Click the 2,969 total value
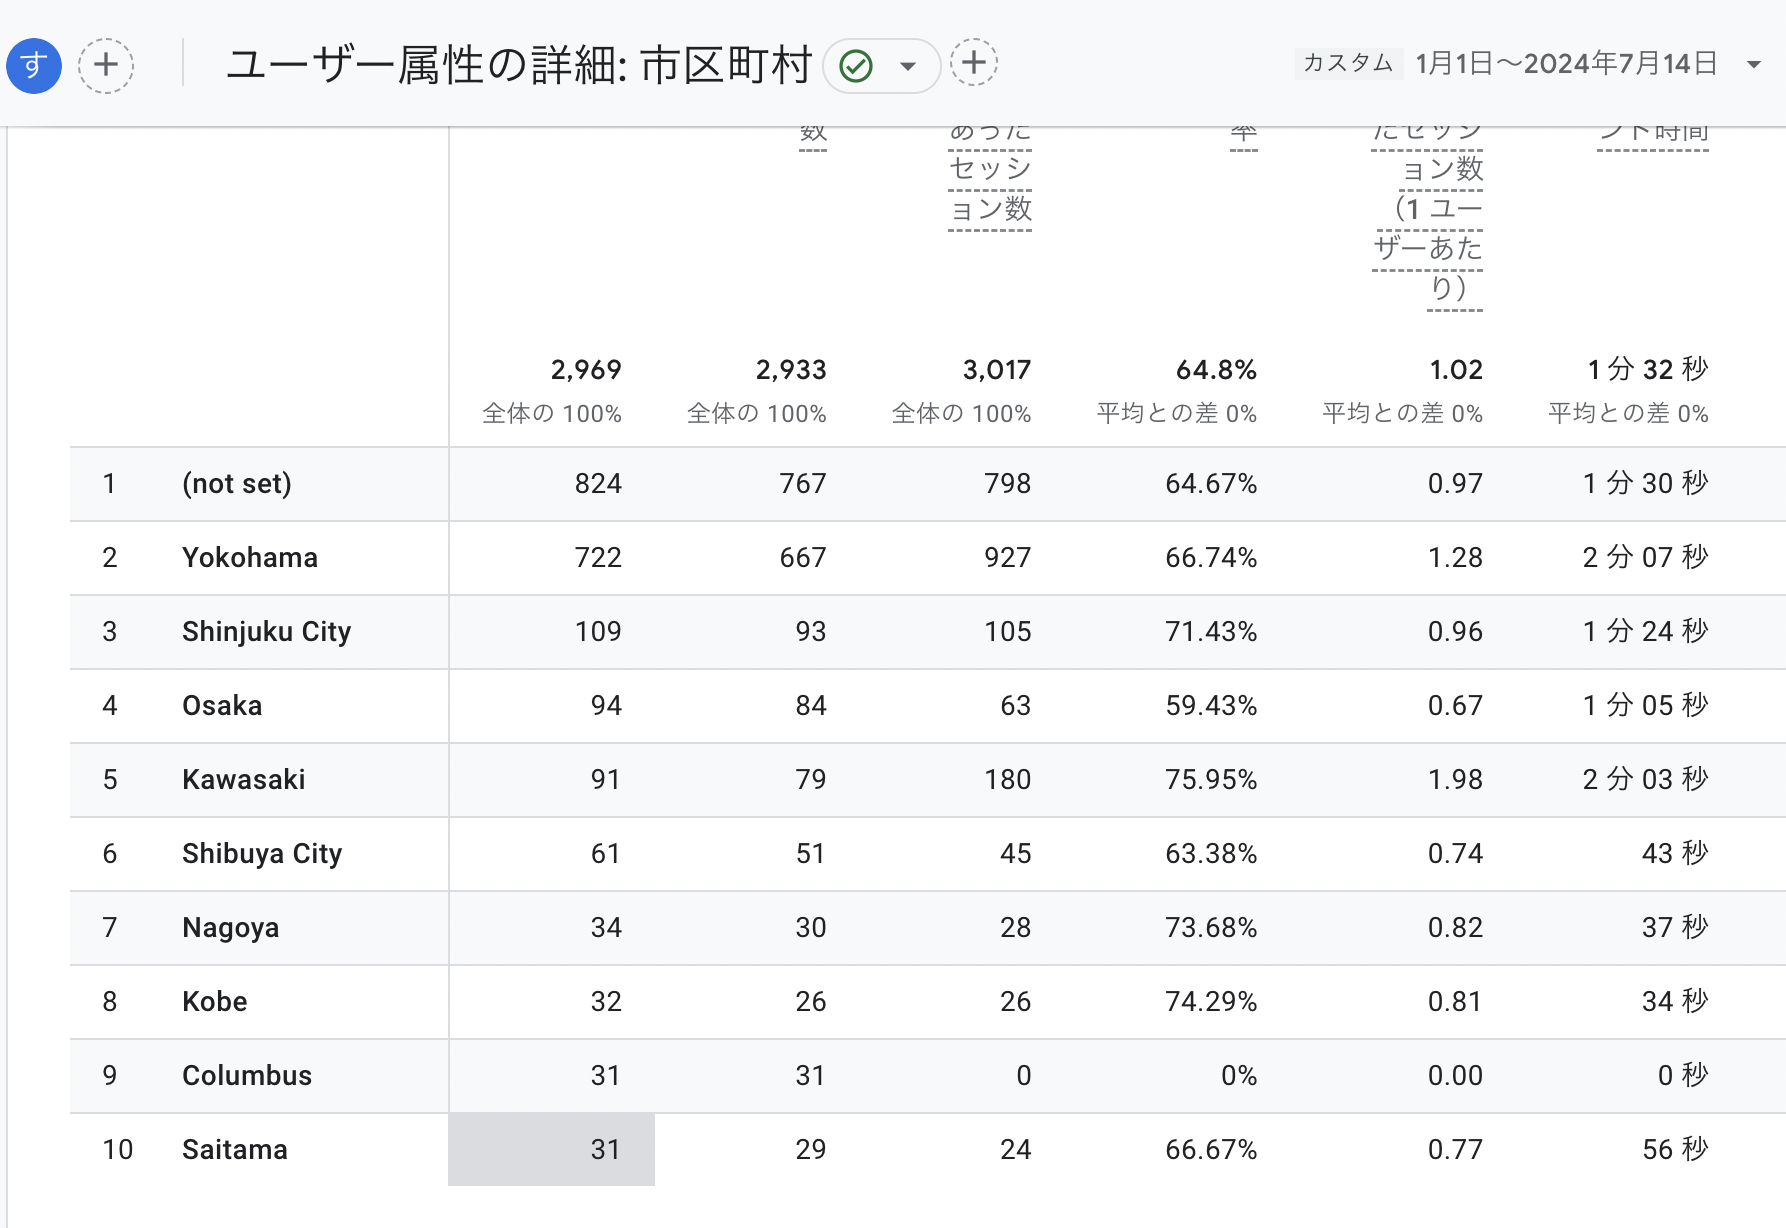Image resolution: width=1786 pixels, height=1228 pixels. (x=585, y=370)
